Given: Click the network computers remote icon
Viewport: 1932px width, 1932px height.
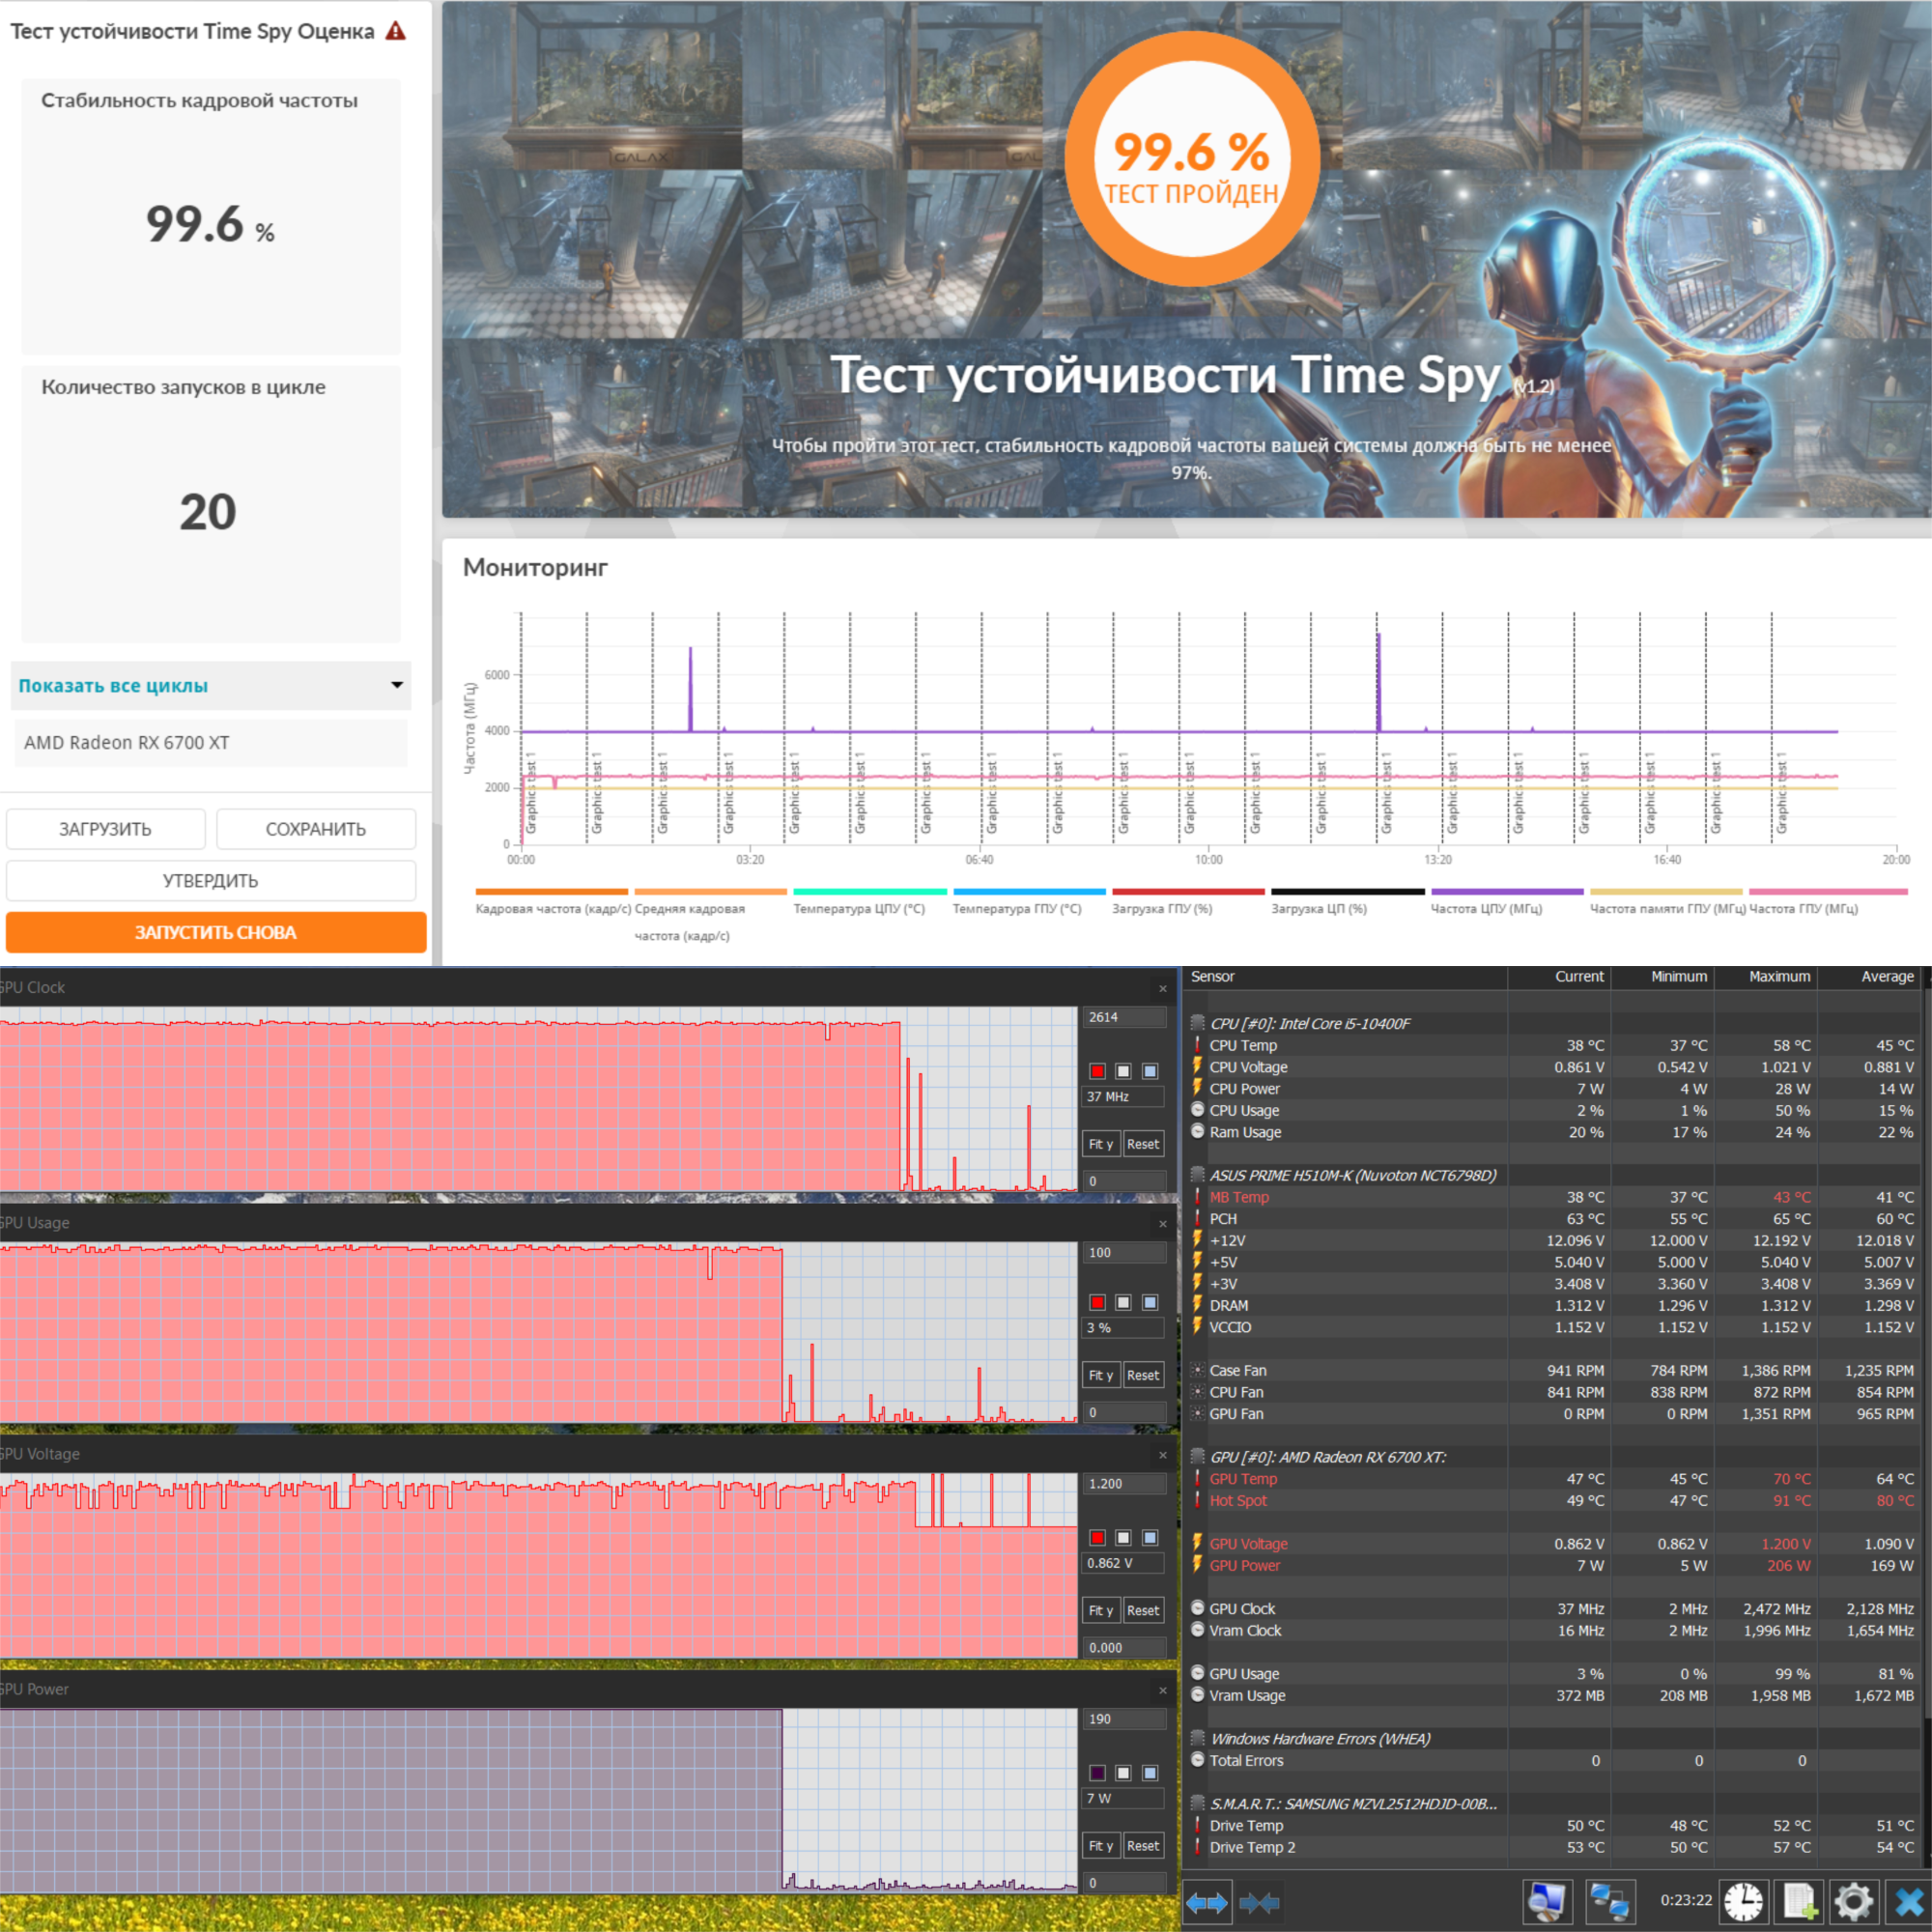Looking at the screenshot, I should (x=1610, y=1901).
